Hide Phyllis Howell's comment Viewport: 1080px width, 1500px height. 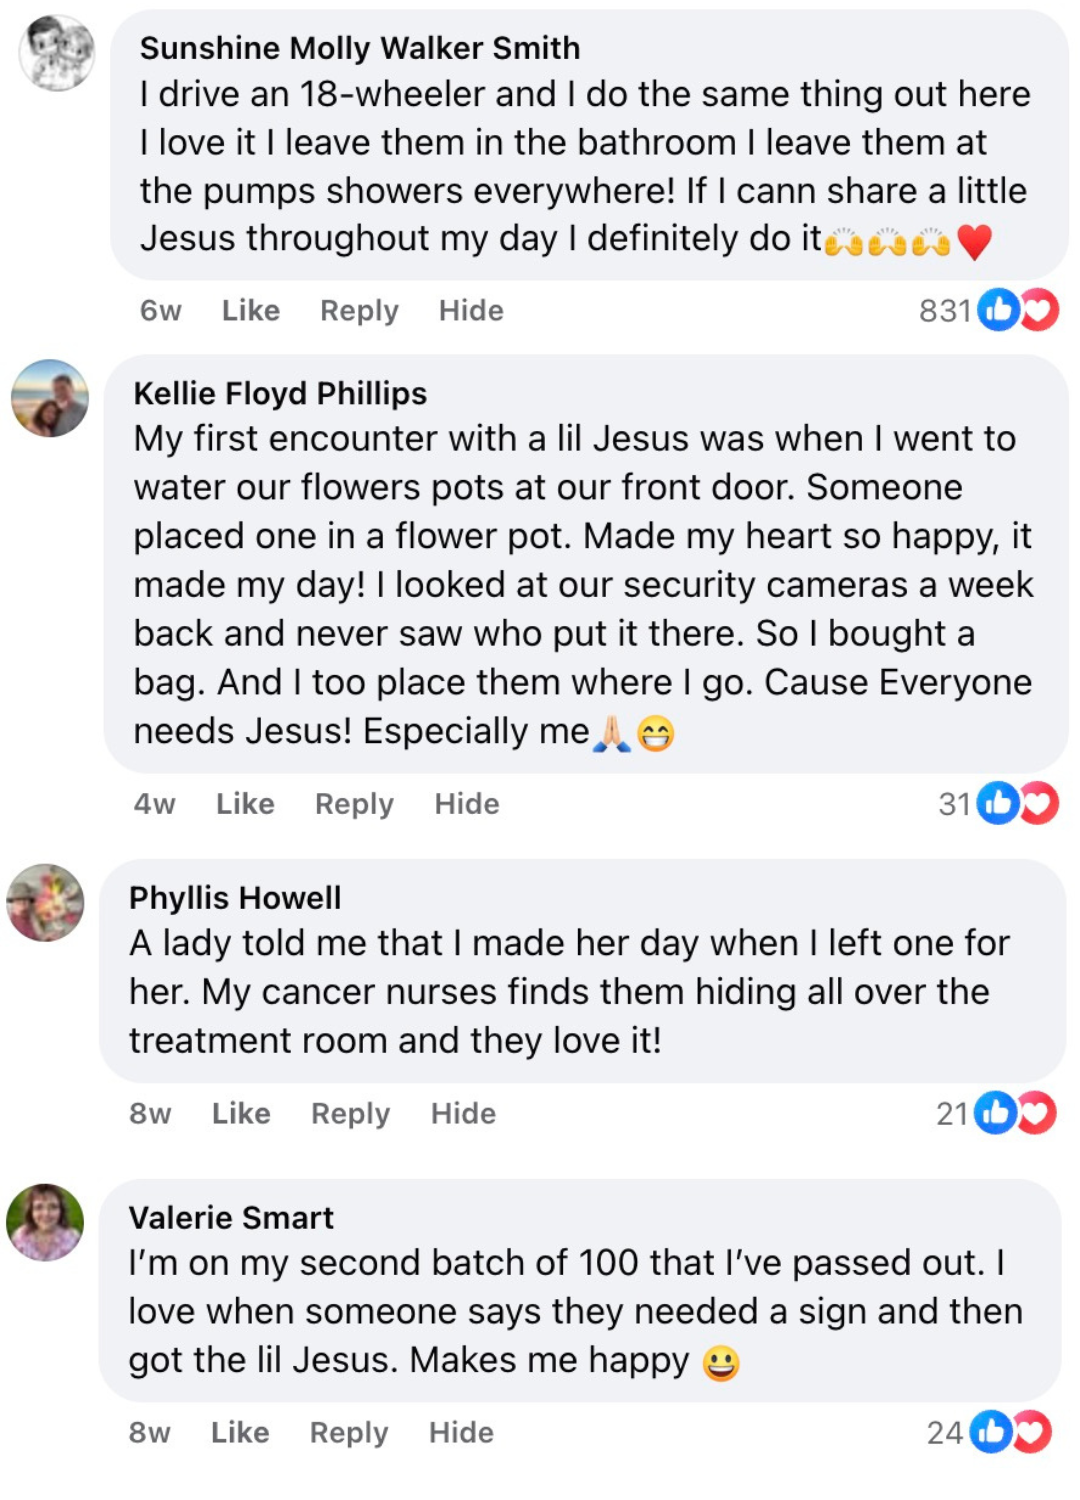(463, 1113)
